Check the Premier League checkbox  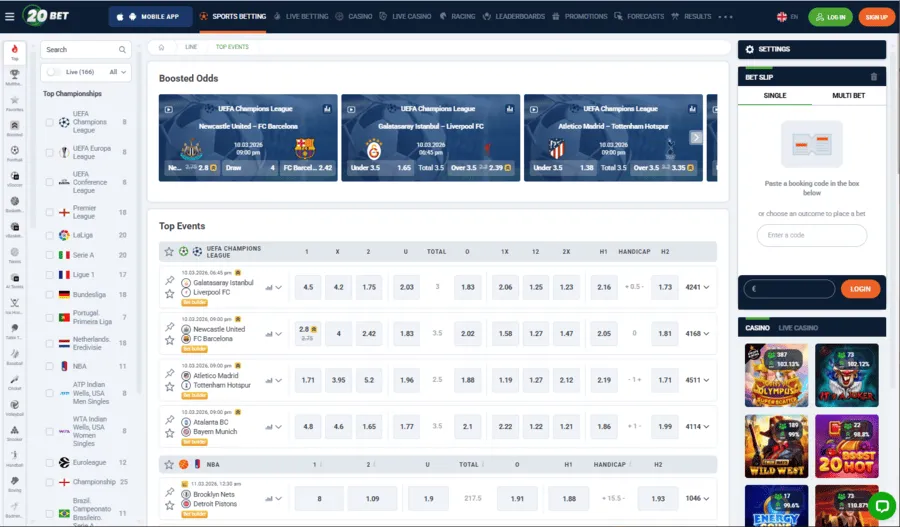[49, 212]
